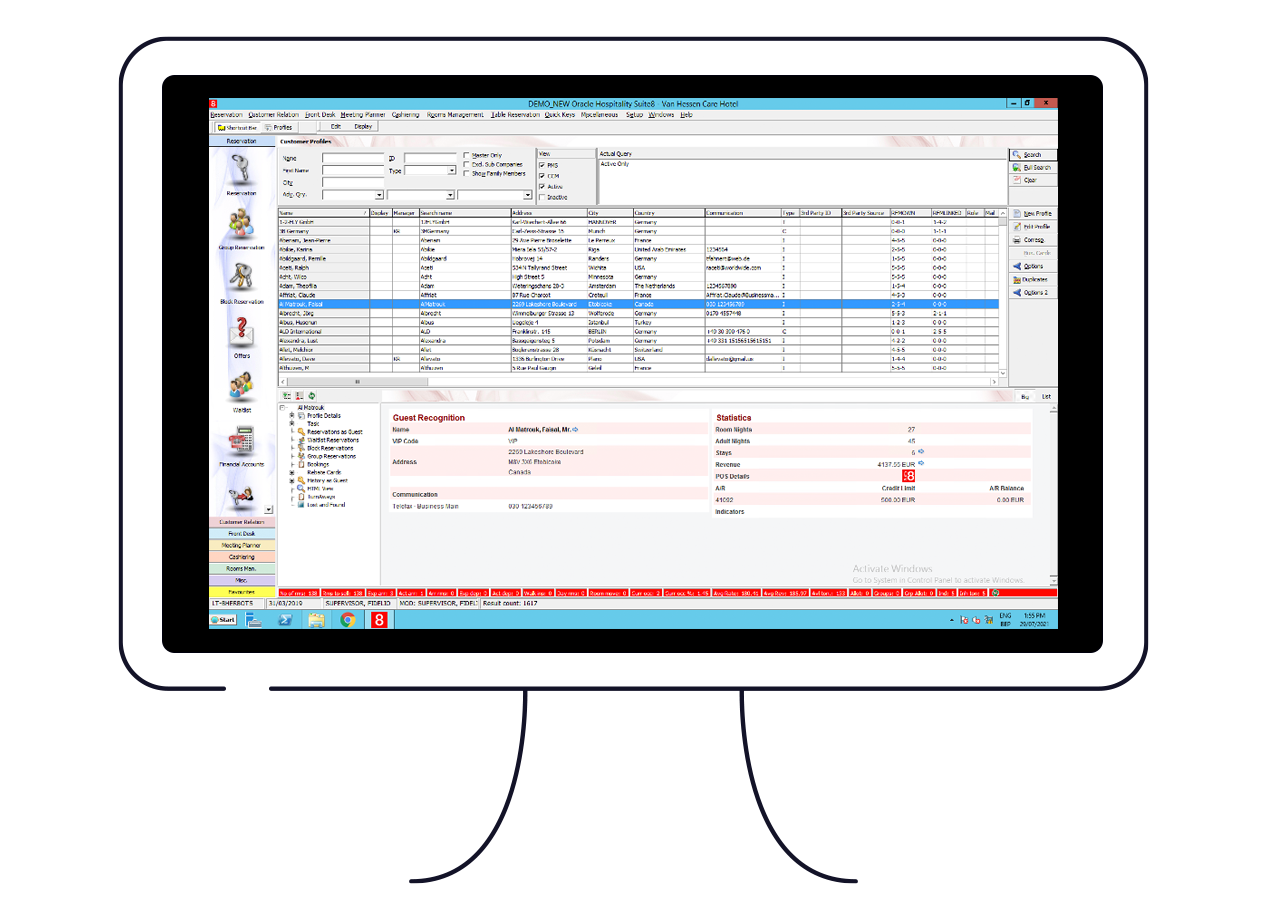The width and height of the screenshot is (1267, 900).
Task: Click the Full Search button
Action: point(1032,167)
